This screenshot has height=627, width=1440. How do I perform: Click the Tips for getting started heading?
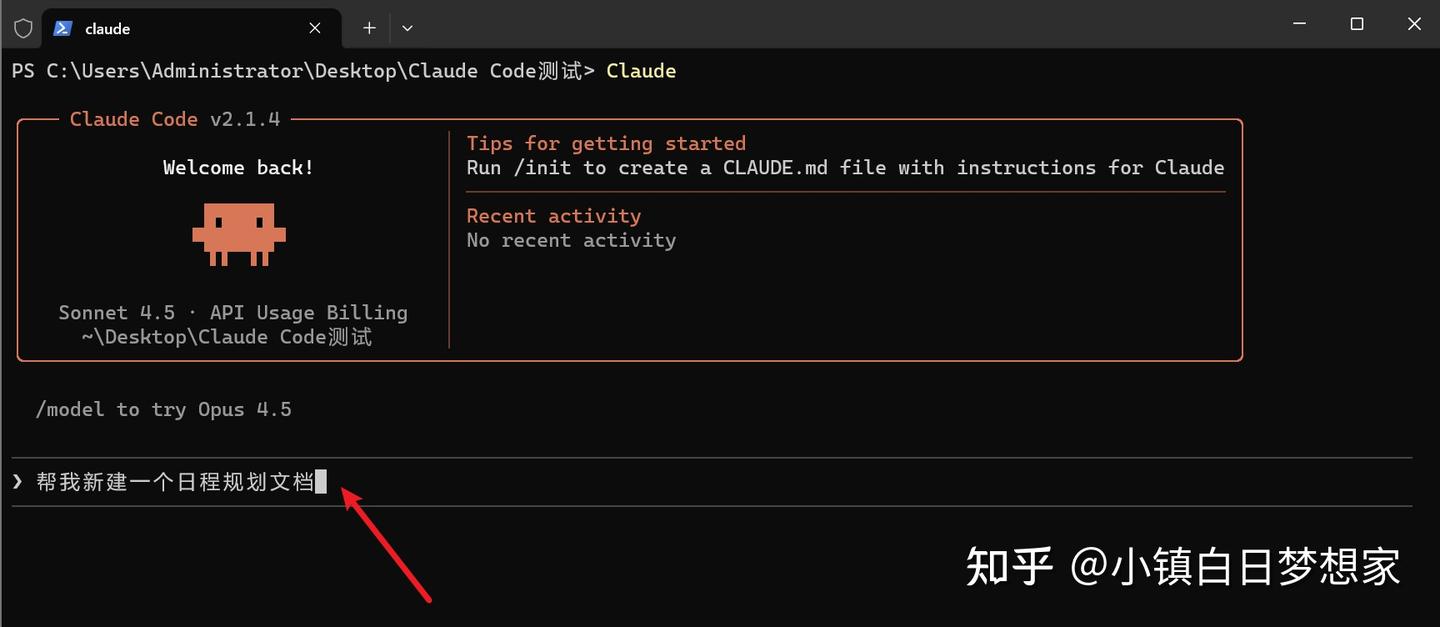coord(606,143)
